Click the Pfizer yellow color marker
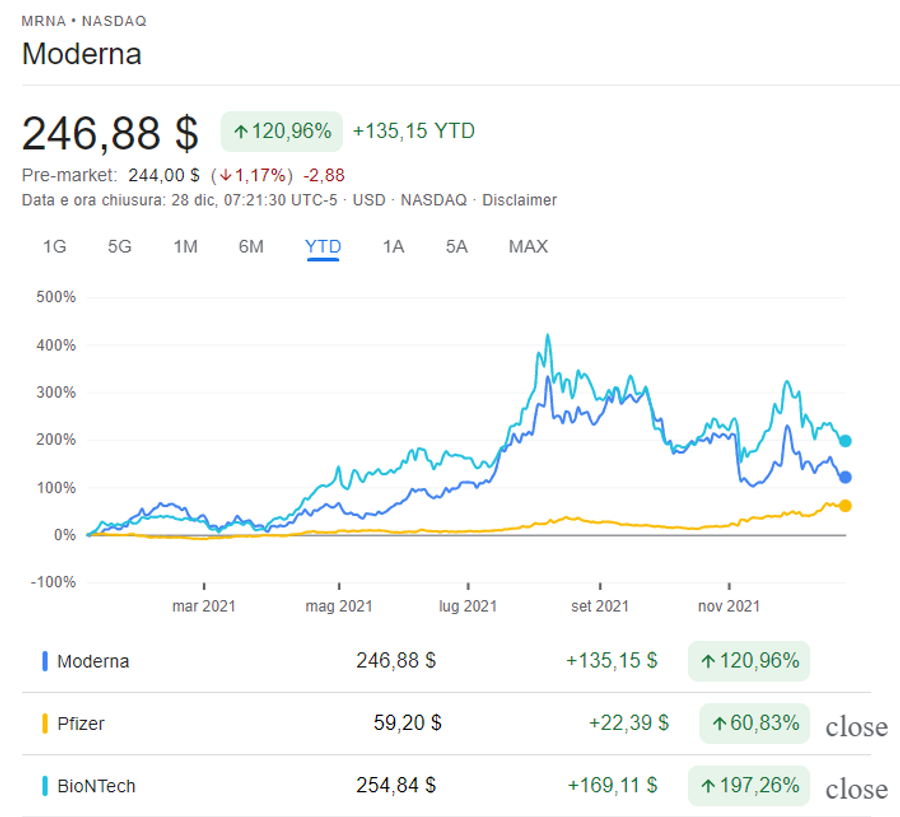The width and height of the screenshot is (900, 817). tap(45, 723)
